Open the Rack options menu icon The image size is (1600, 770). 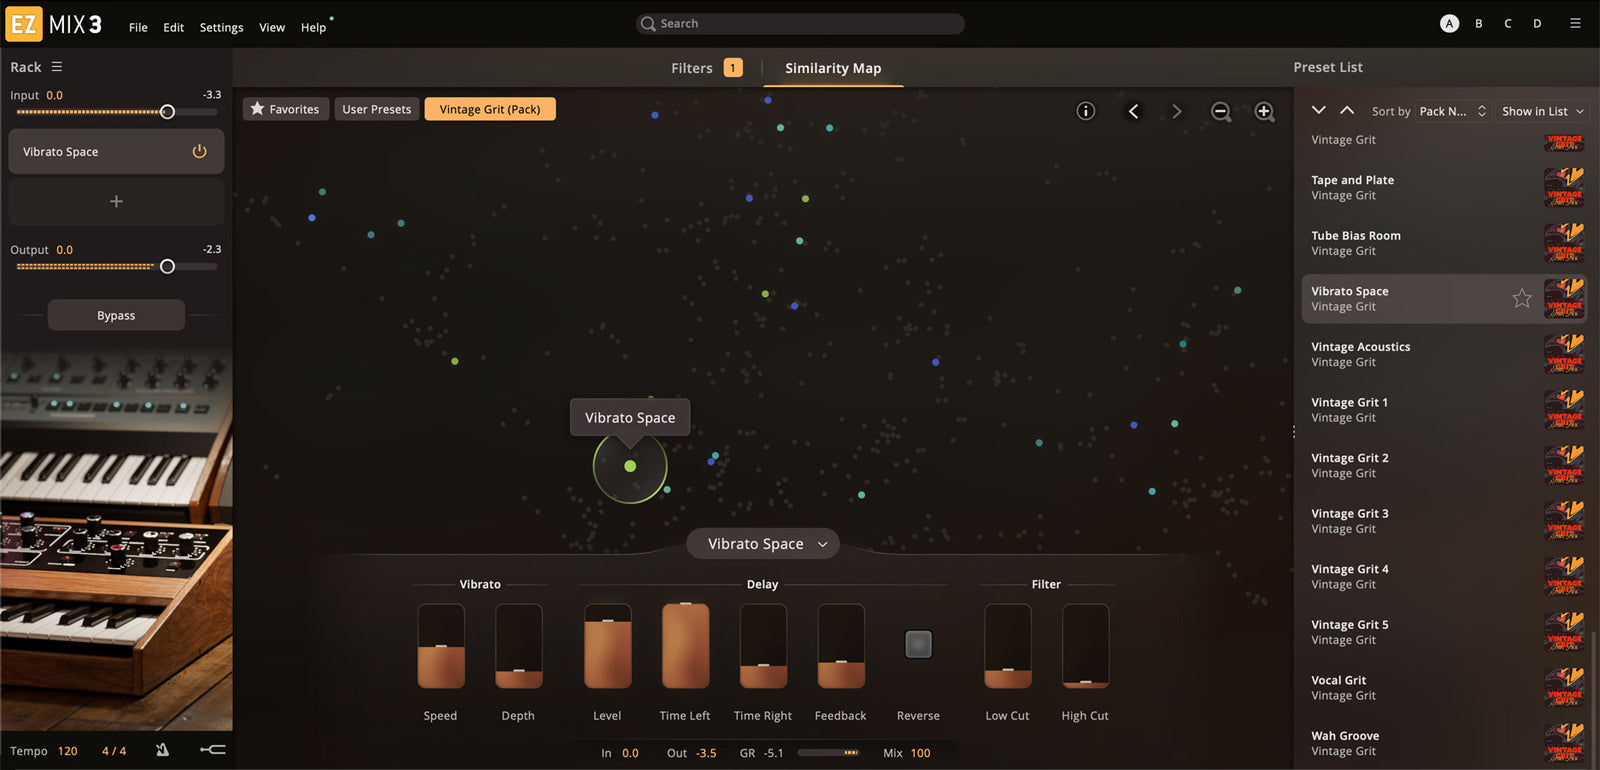[x=57, y=67]
